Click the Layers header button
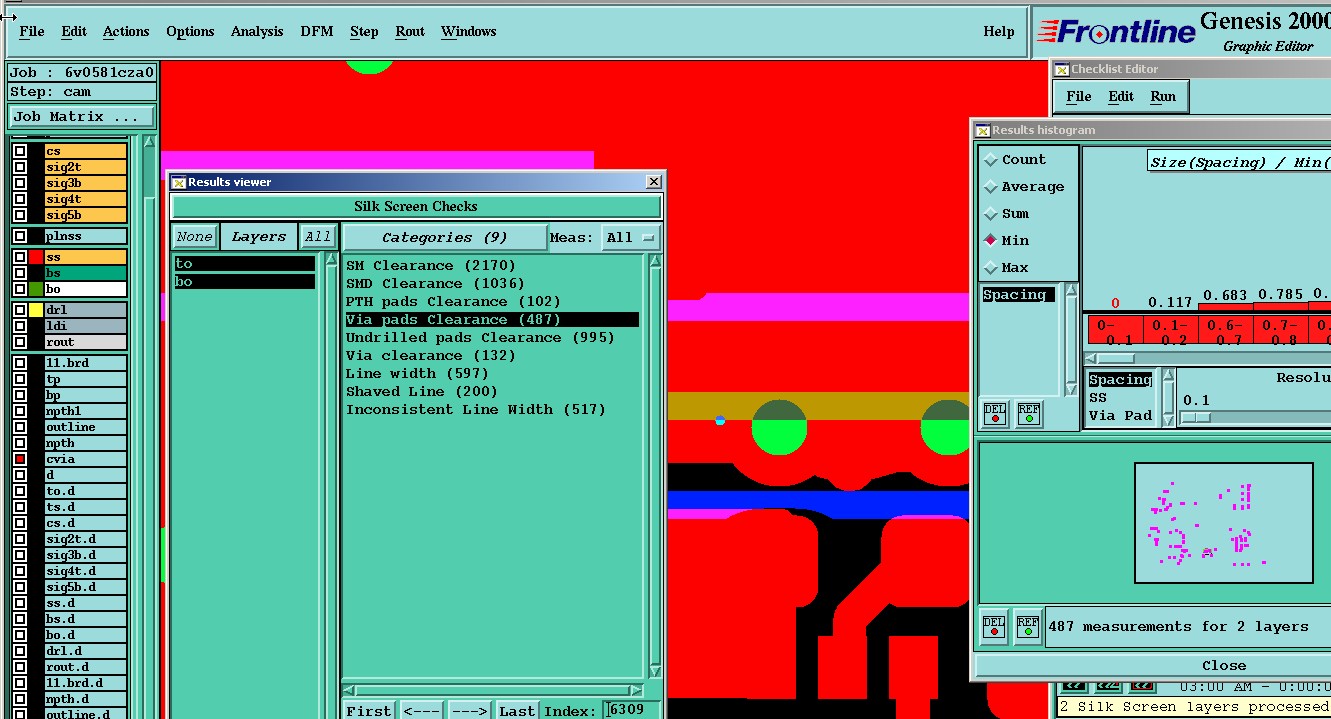Viewport: 1331px width, 719px height. pos(259,237)
